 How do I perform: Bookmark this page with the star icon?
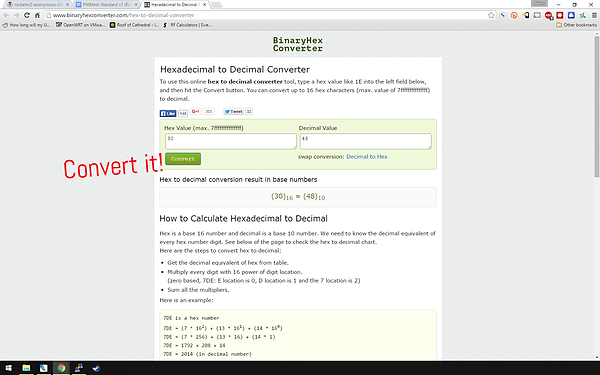tap(491, 15)
